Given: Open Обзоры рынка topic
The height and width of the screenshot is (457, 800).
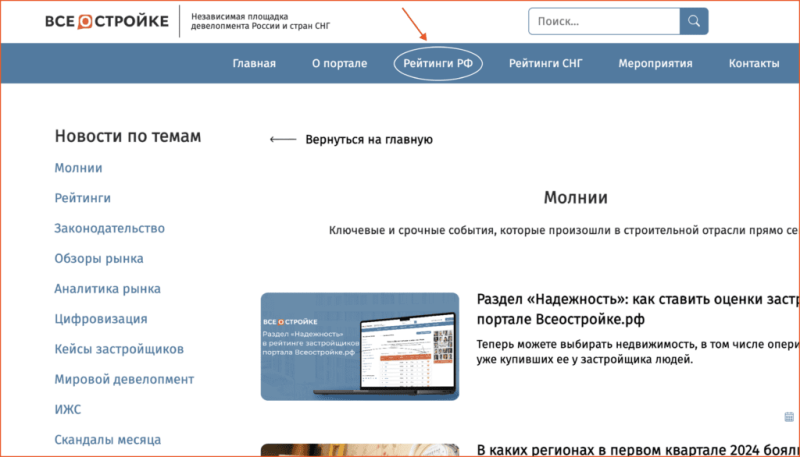Looking at the screenshot, I should 99,259.
